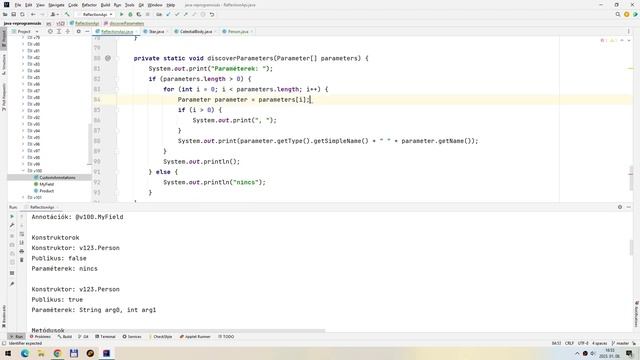Click the Build project hammer icon
640x360 pixels.
click(67, 14)
